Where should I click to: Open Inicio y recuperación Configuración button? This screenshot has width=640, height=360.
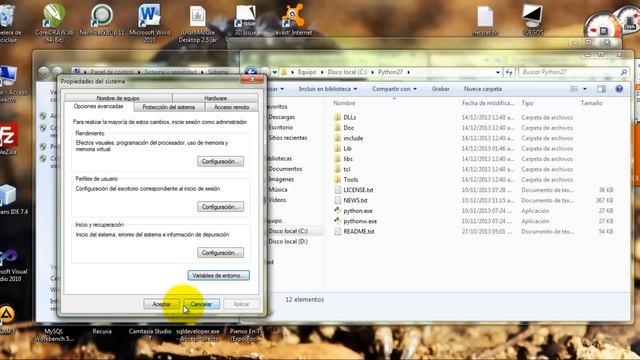click(x=220, y=253)
